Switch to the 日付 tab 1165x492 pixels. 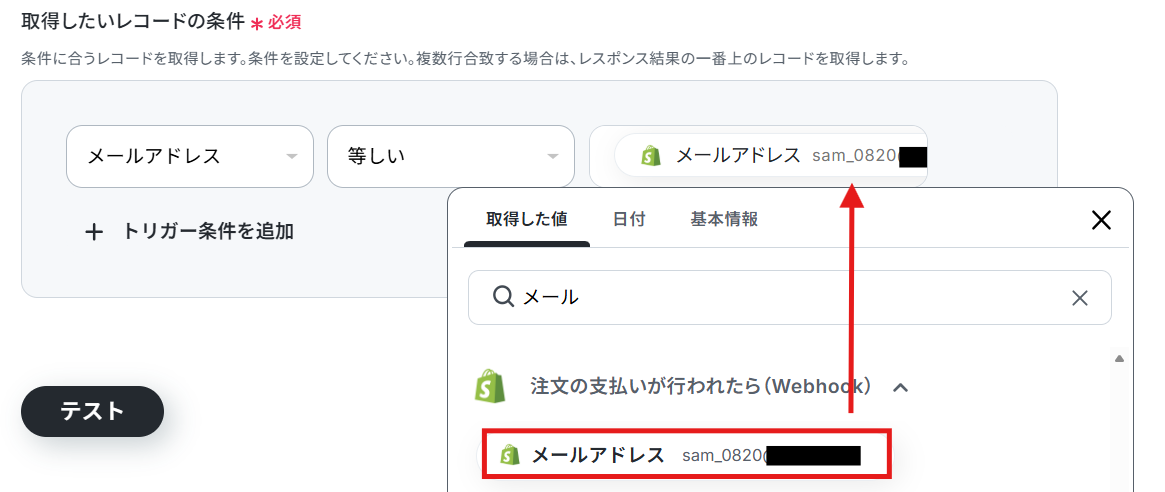[x=629, y=219]
